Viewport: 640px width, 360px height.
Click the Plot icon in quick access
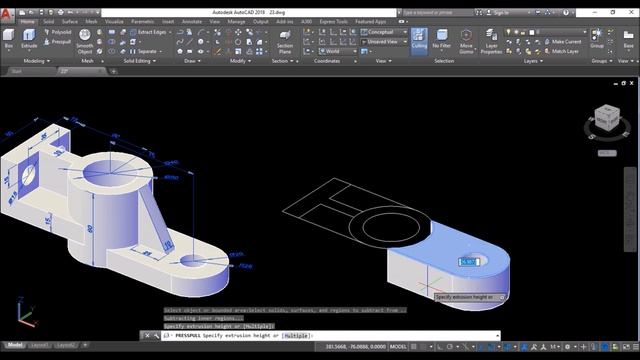tap(61, 13)
